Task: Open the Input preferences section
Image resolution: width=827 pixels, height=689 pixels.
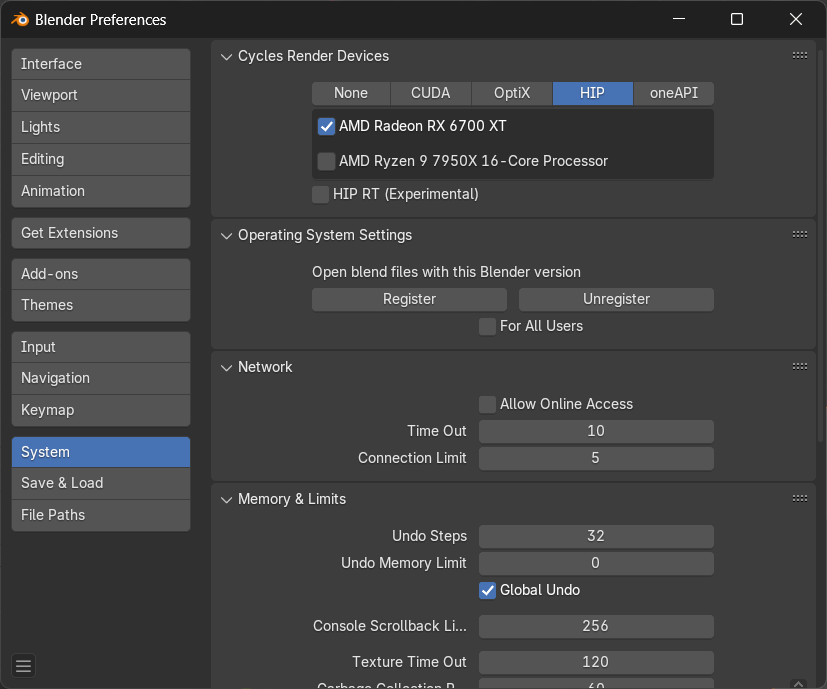Action: (x=101, y=347)
